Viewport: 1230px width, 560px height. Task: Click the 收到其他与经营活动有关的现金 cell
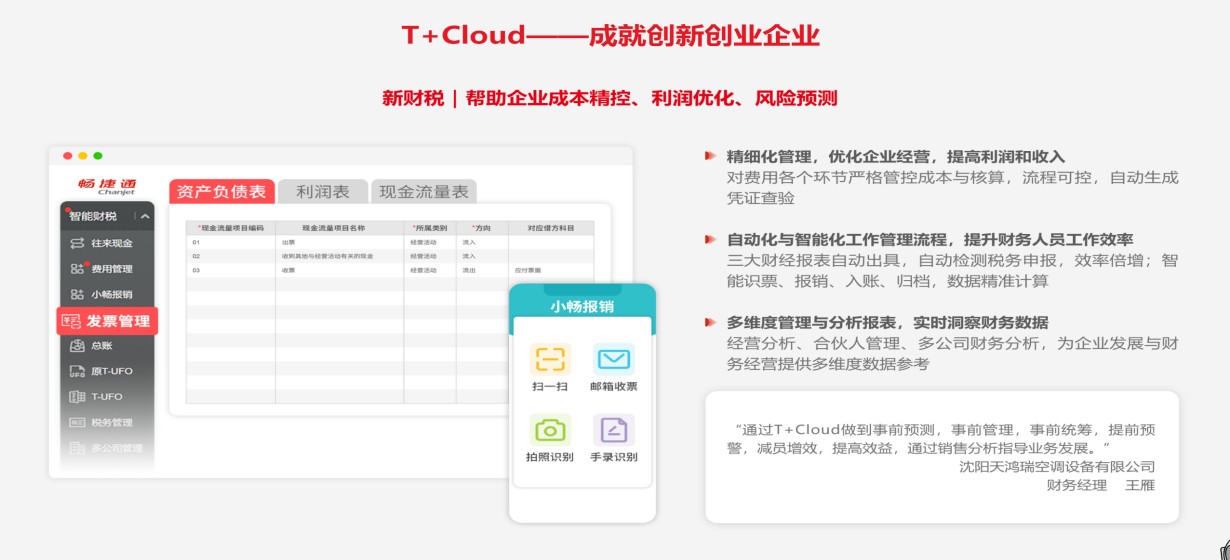pos(327,256)
